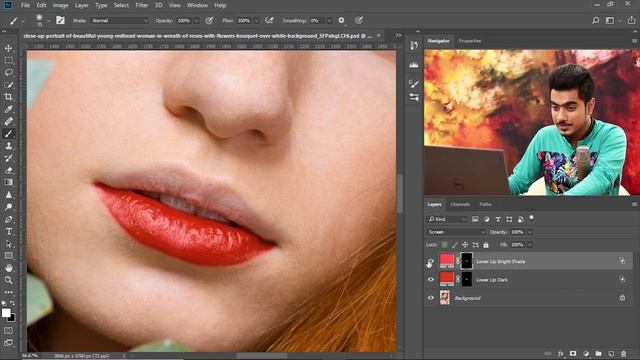Open the Kind filter dropdown
Image resolution: width=640 pixels, height=360 pixels.
click(447, 219)
